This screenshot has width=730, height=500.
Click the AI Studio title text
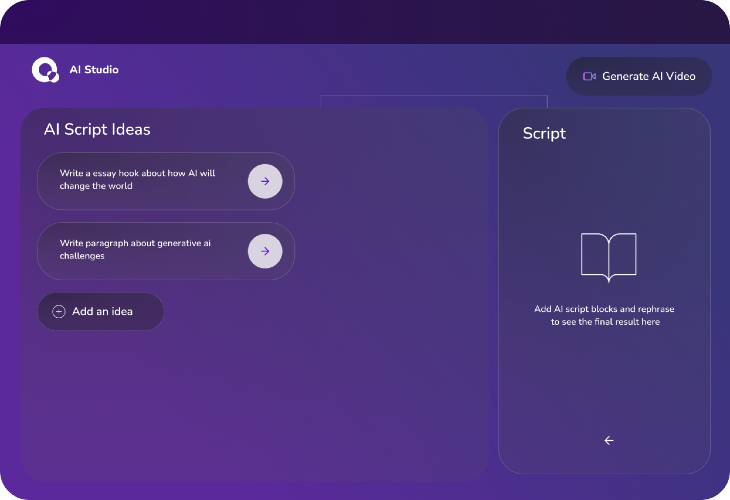pyautogui.click(x=94, y=70)
